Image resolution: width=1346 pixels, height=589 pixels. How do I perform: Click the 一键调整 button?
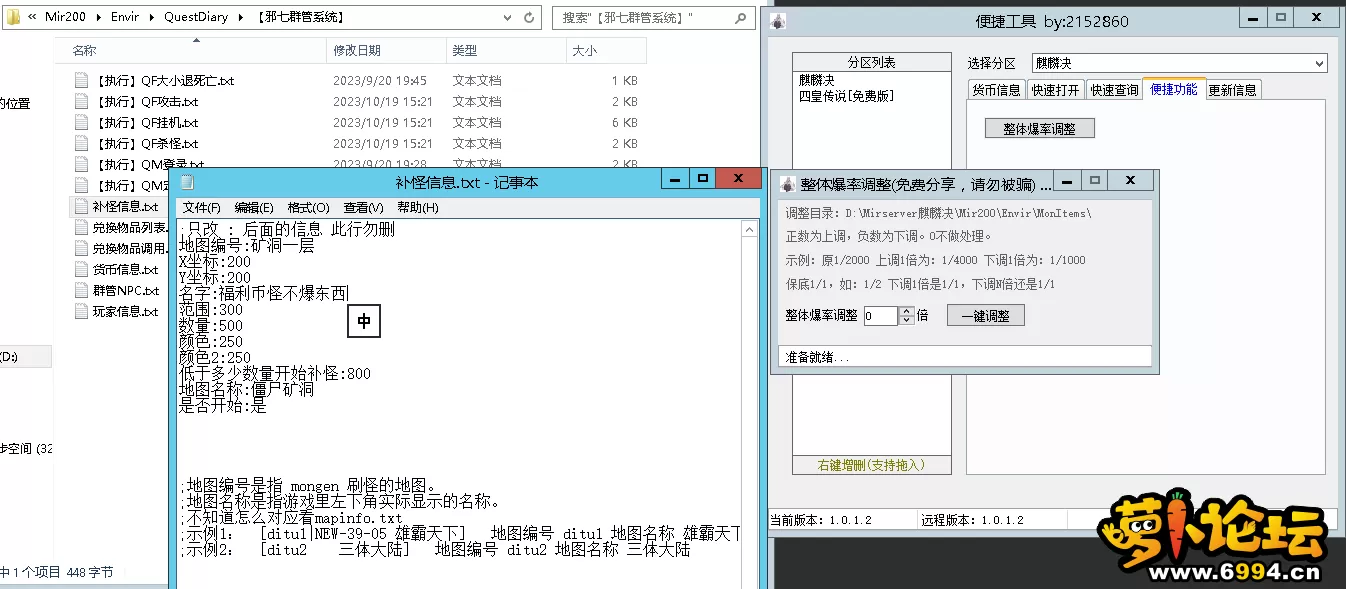point(985,315)
